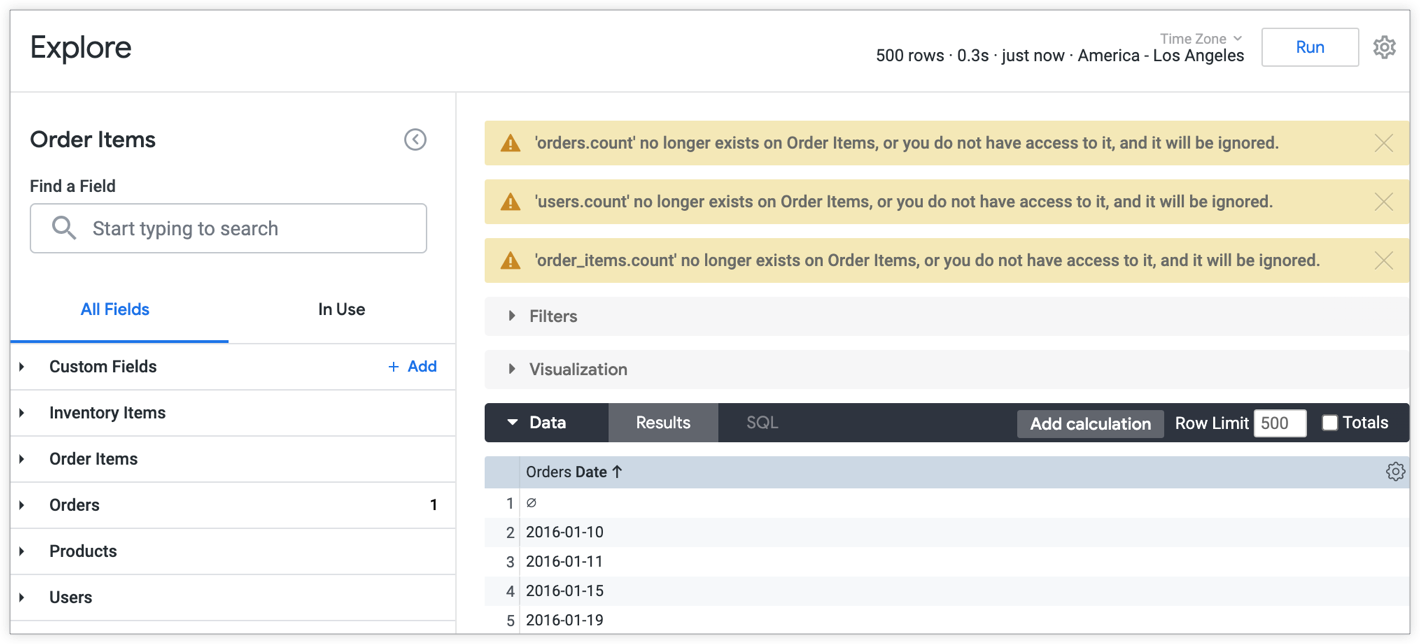Dismiss the 'users.count' warning message
Viewport: 1420px width, 644px height.
[1383, 202]
